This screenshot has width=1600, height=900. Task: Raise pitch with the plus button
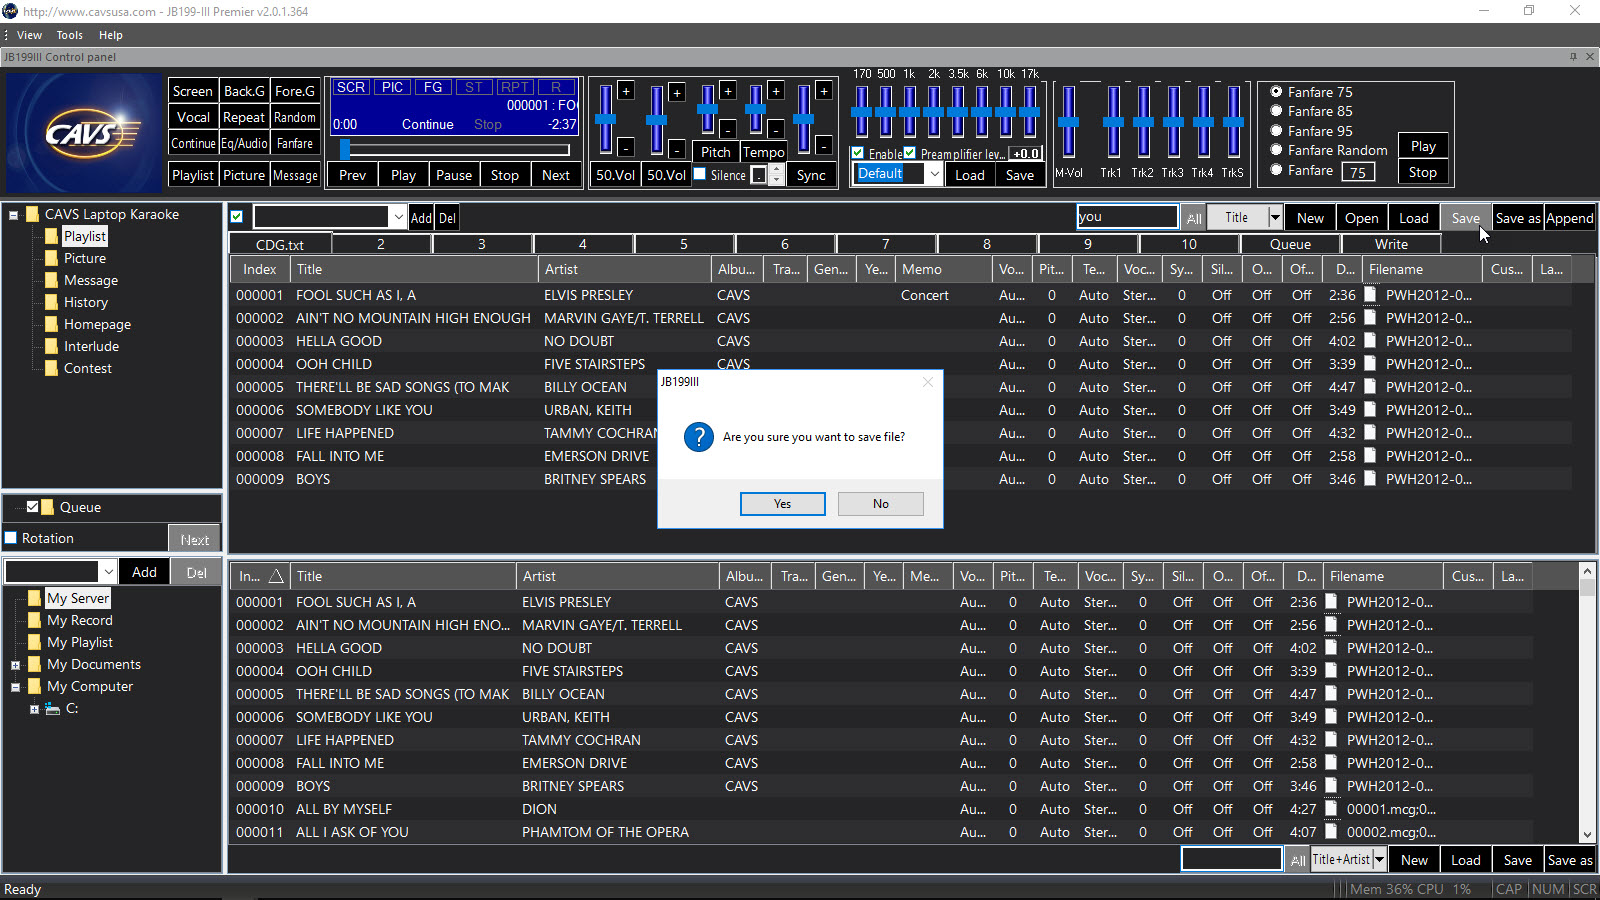coord(728,90)
